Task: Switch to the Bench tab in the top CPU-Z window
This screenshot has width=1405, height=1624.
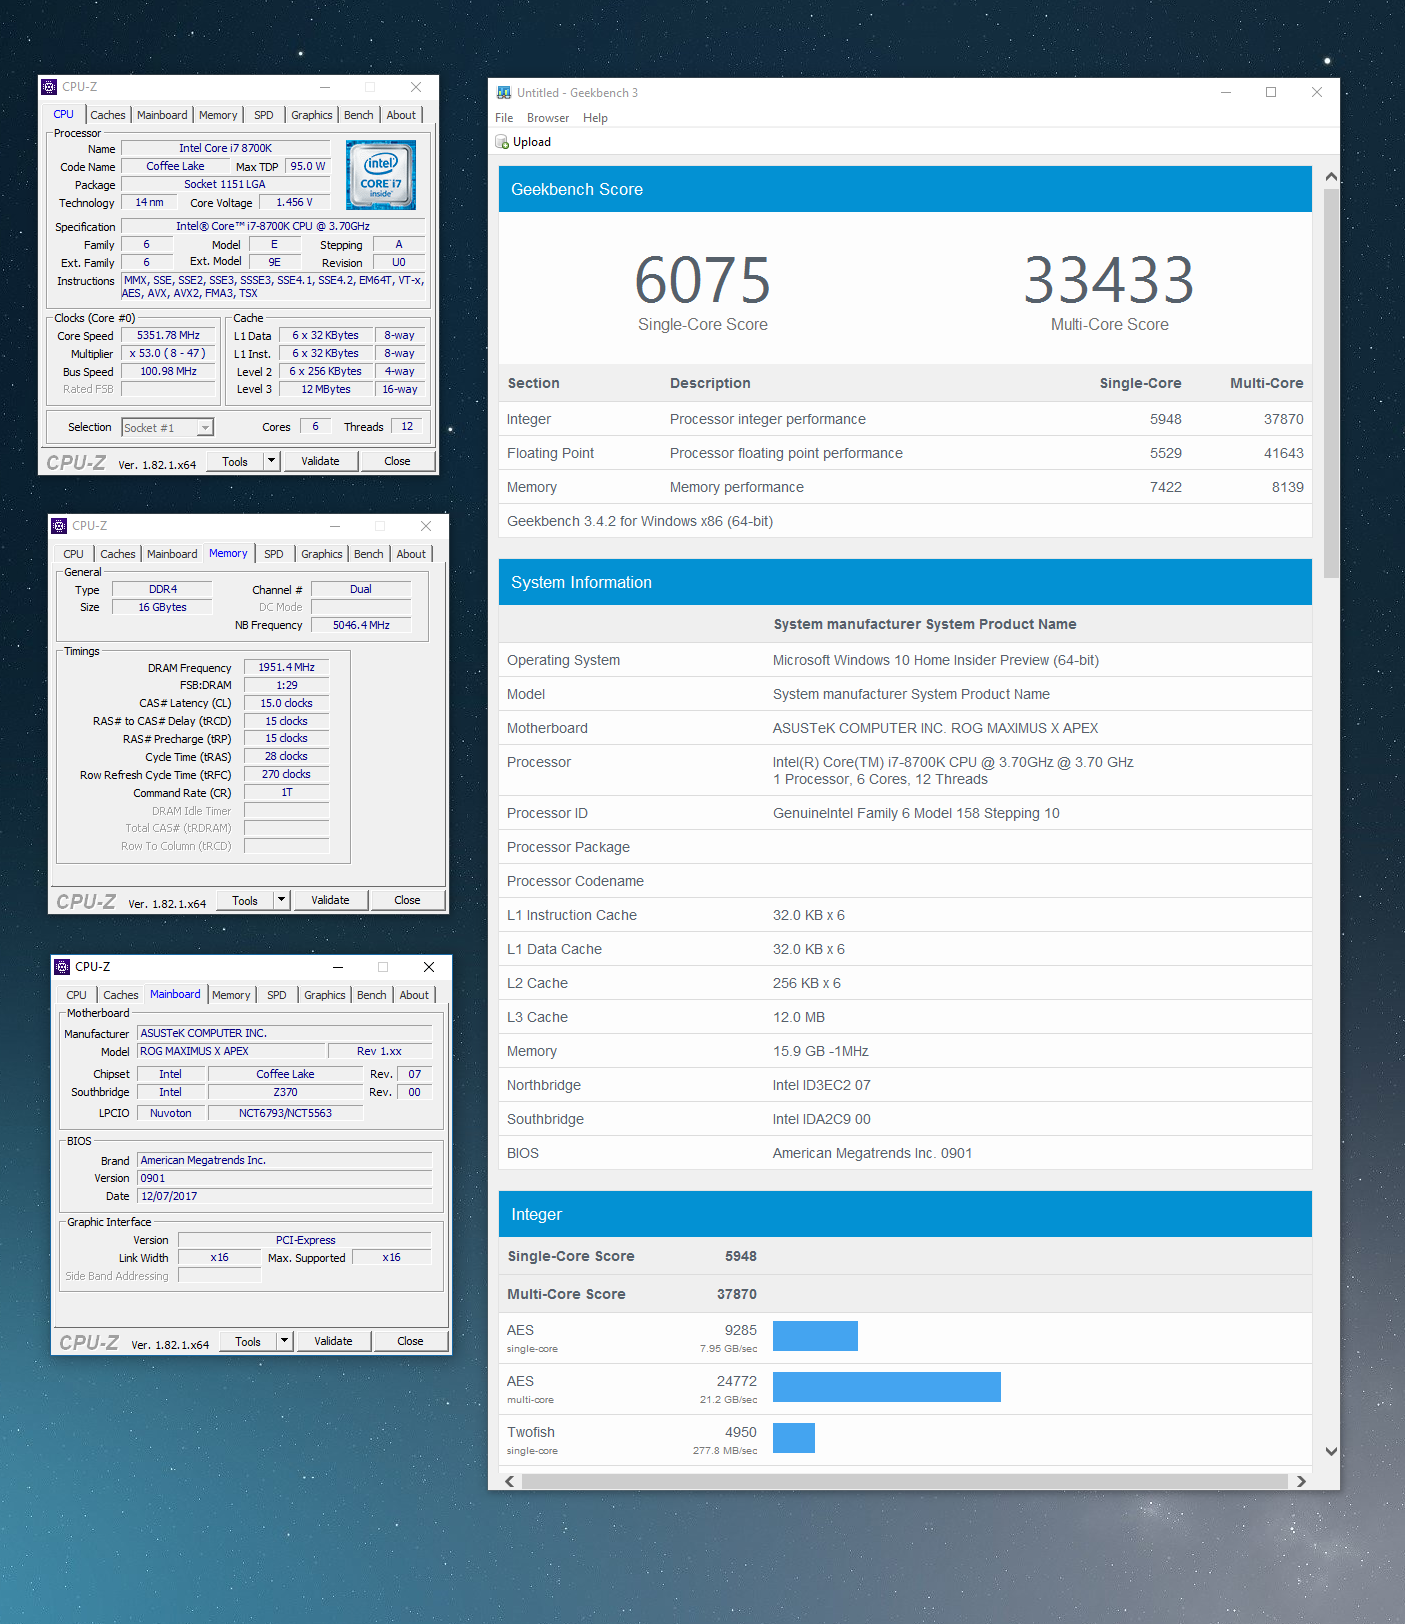Action: coord(359,115)
